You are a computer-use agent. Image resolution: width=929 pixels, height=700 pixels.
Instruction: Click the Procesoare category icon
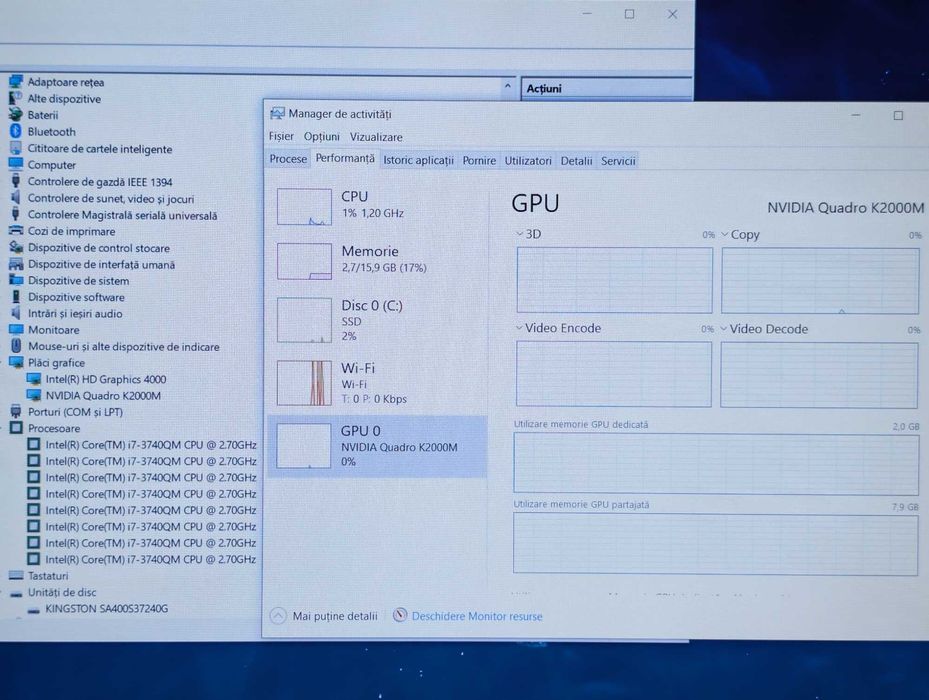(x=16, y=428)
